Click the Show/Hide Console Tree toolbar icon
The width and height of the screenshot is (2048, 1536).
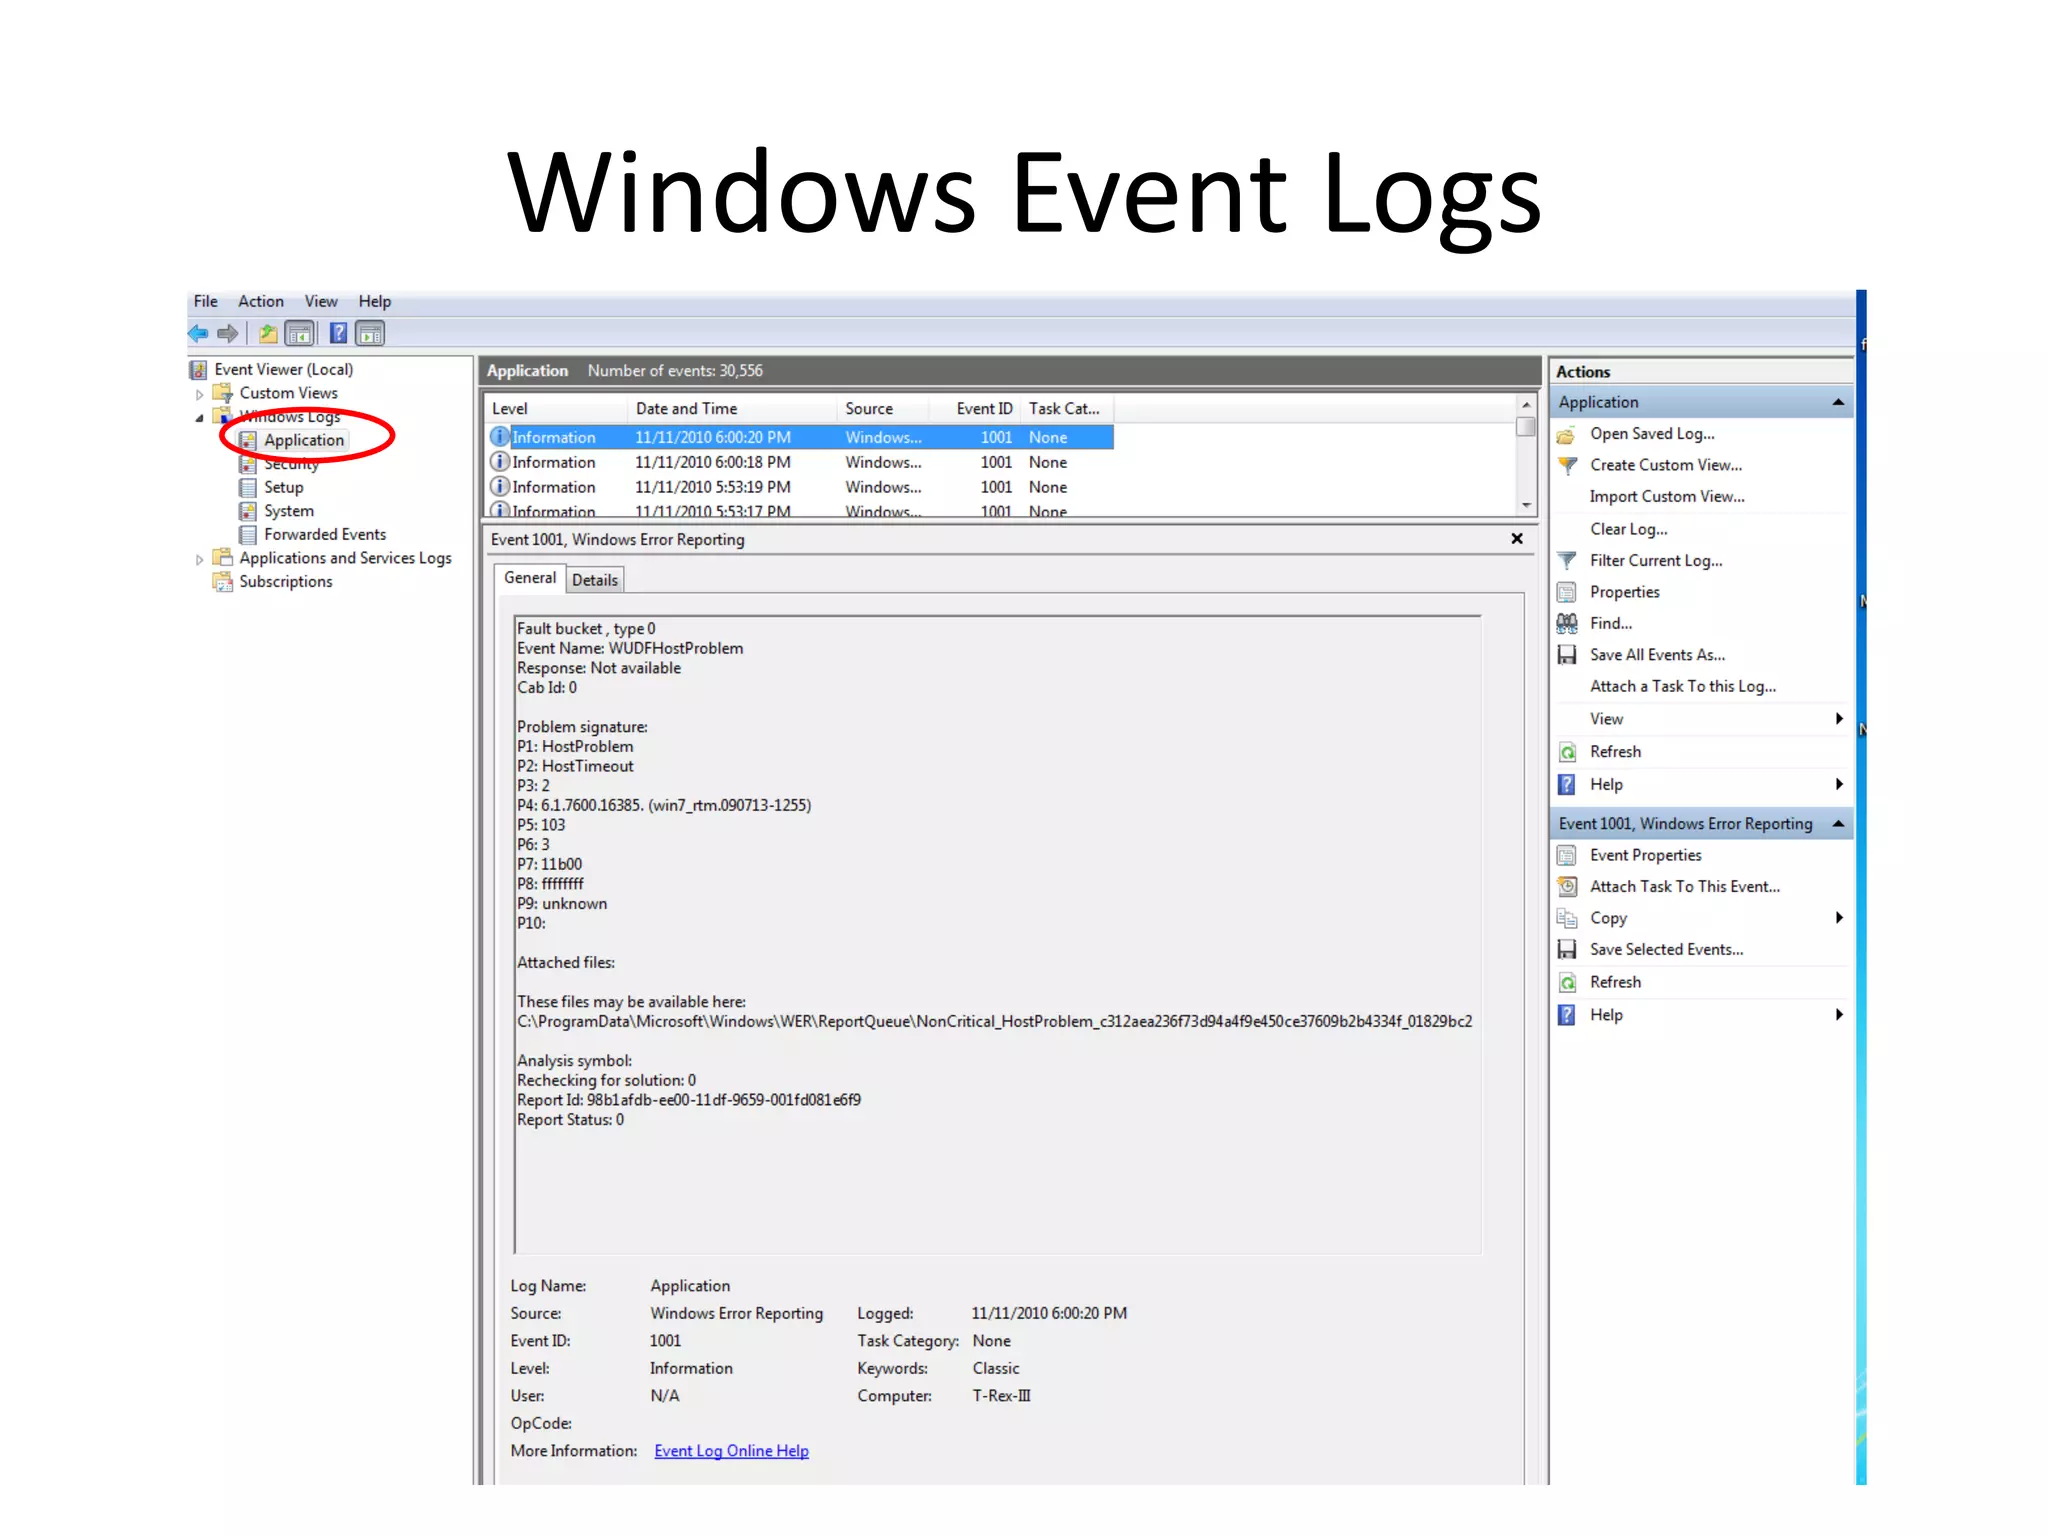click(x=299, y=334)
